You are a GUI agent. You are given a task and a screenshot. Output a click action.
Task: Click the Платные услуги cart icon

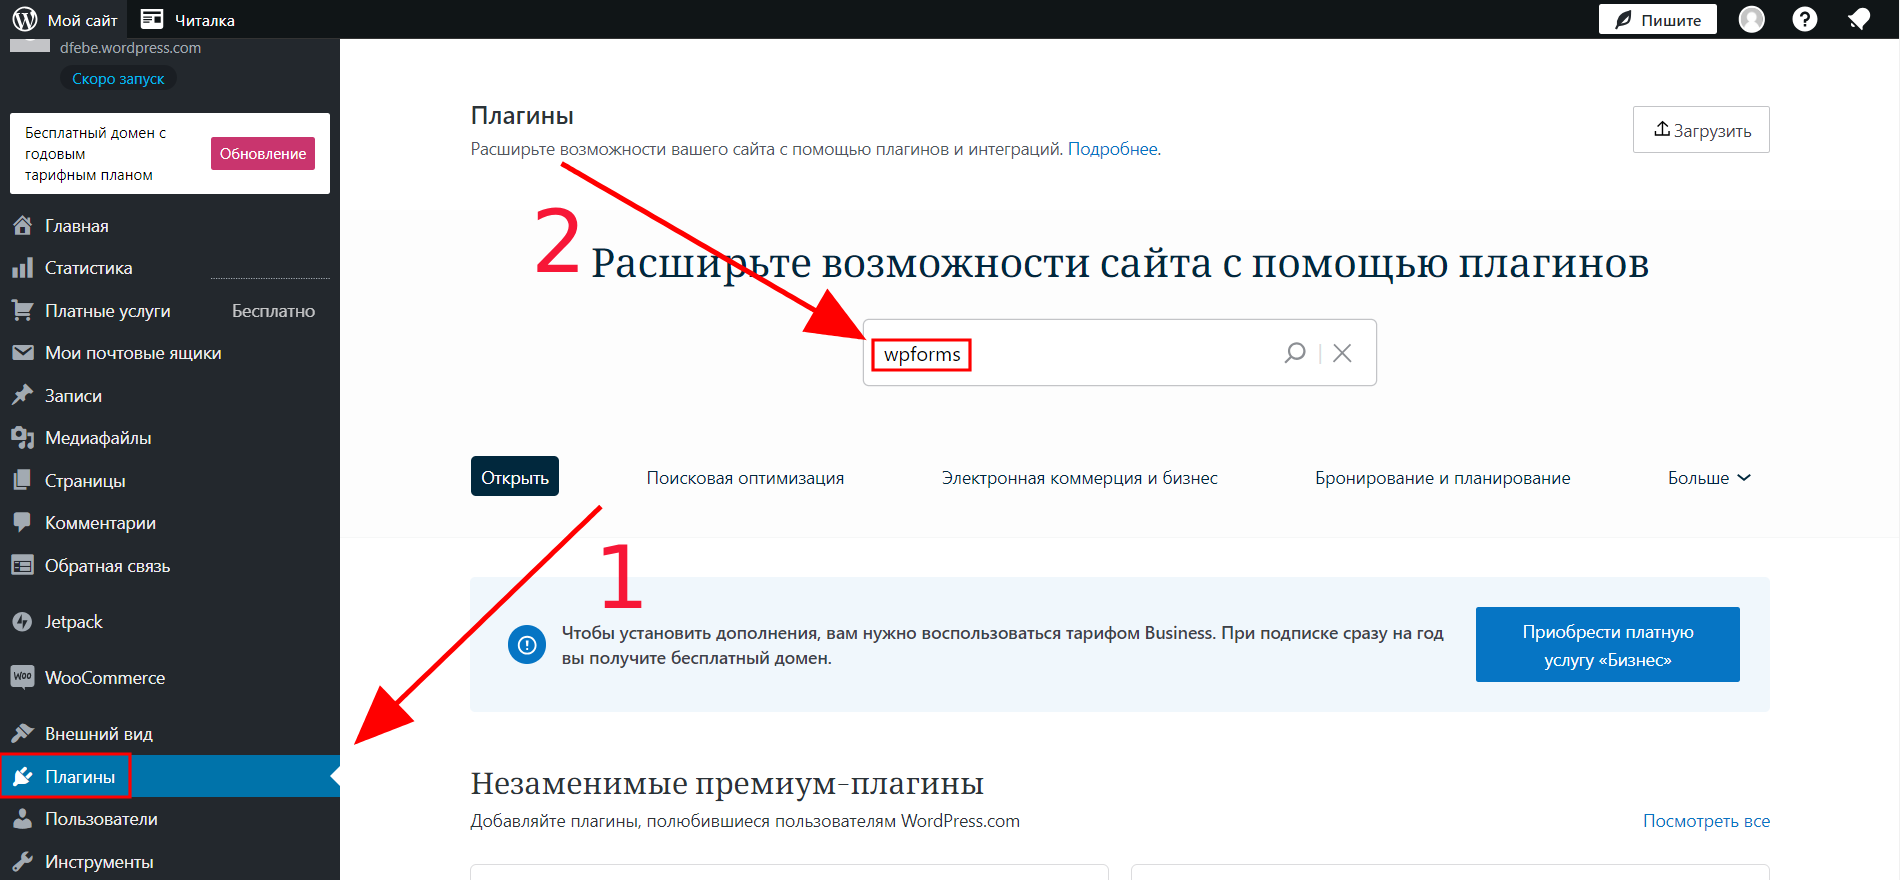tap(22, 311)
